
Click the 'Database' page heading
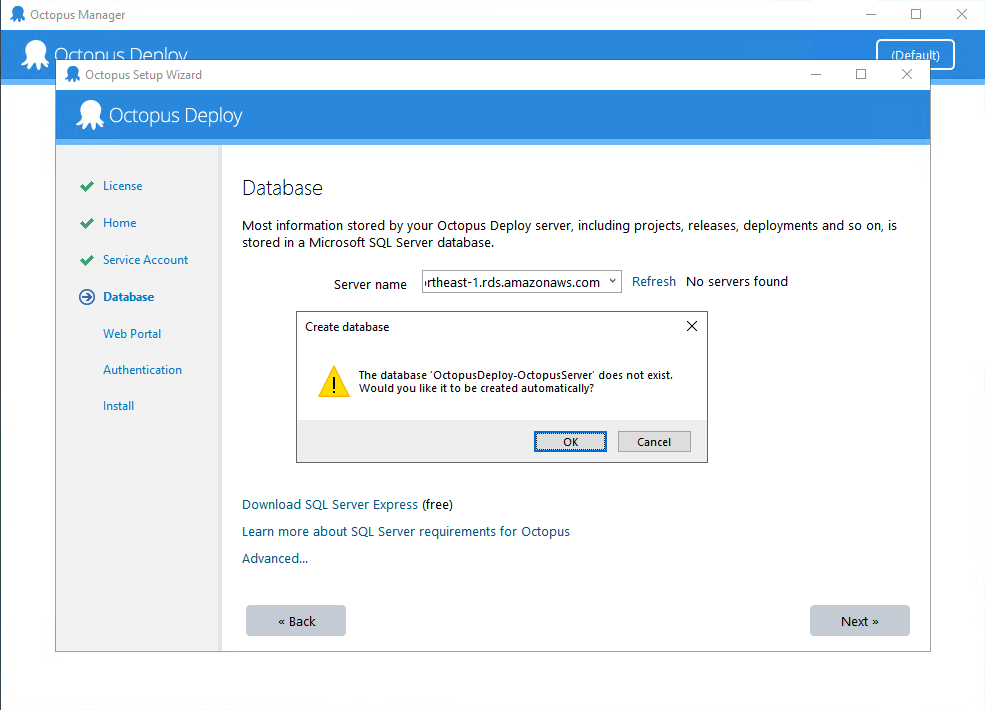pyautogui.click(x=282, y=188)
